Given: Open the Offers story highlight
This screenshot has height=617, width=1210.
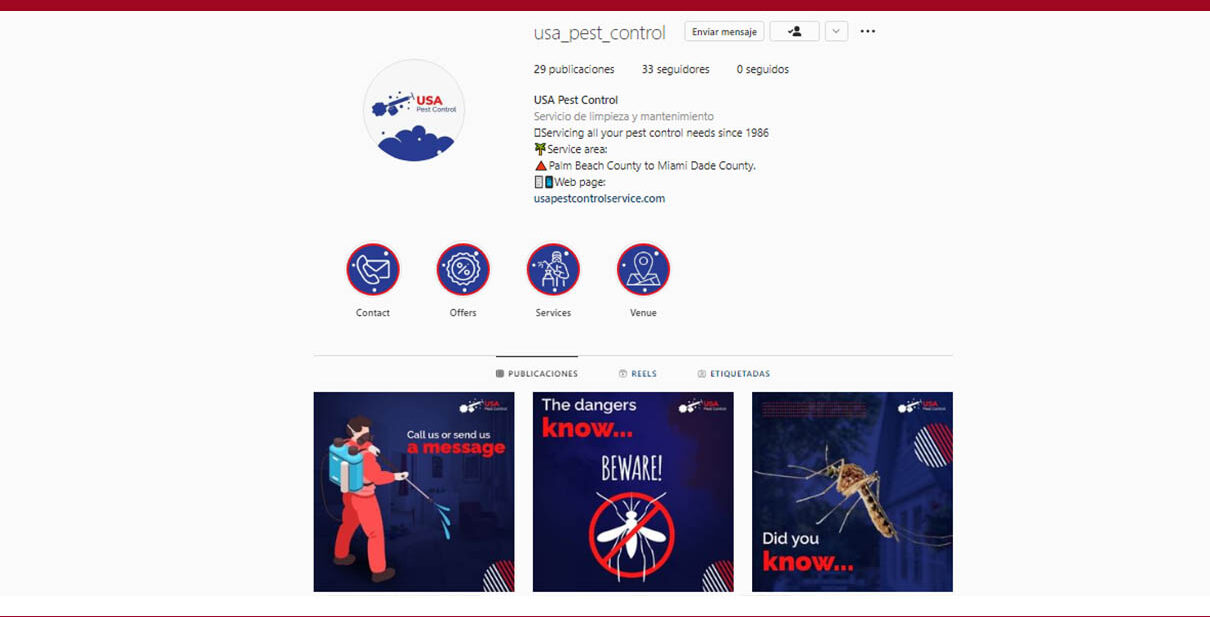Looking at the screenshot, I should (x=463, y=270).
